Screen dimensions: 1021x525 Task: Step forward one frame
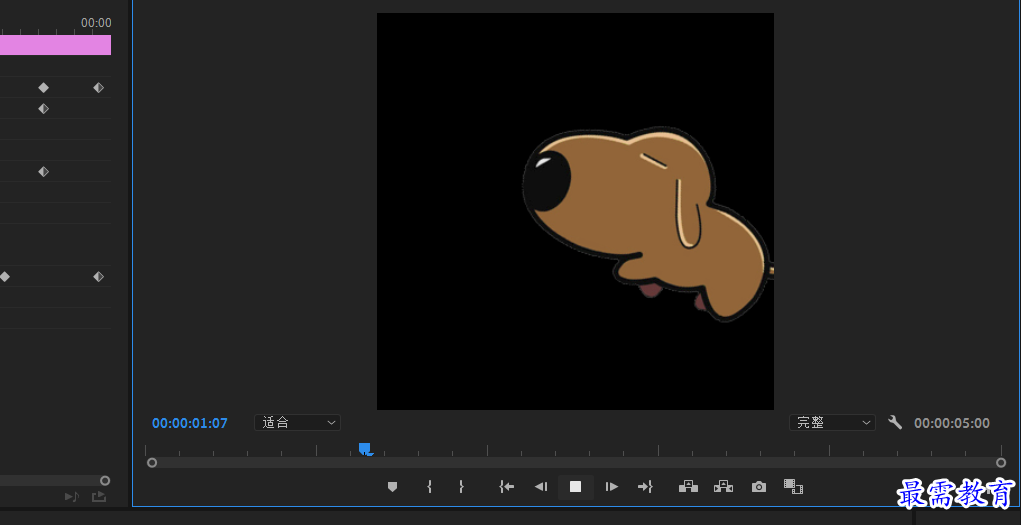click(x=611, y=487)
